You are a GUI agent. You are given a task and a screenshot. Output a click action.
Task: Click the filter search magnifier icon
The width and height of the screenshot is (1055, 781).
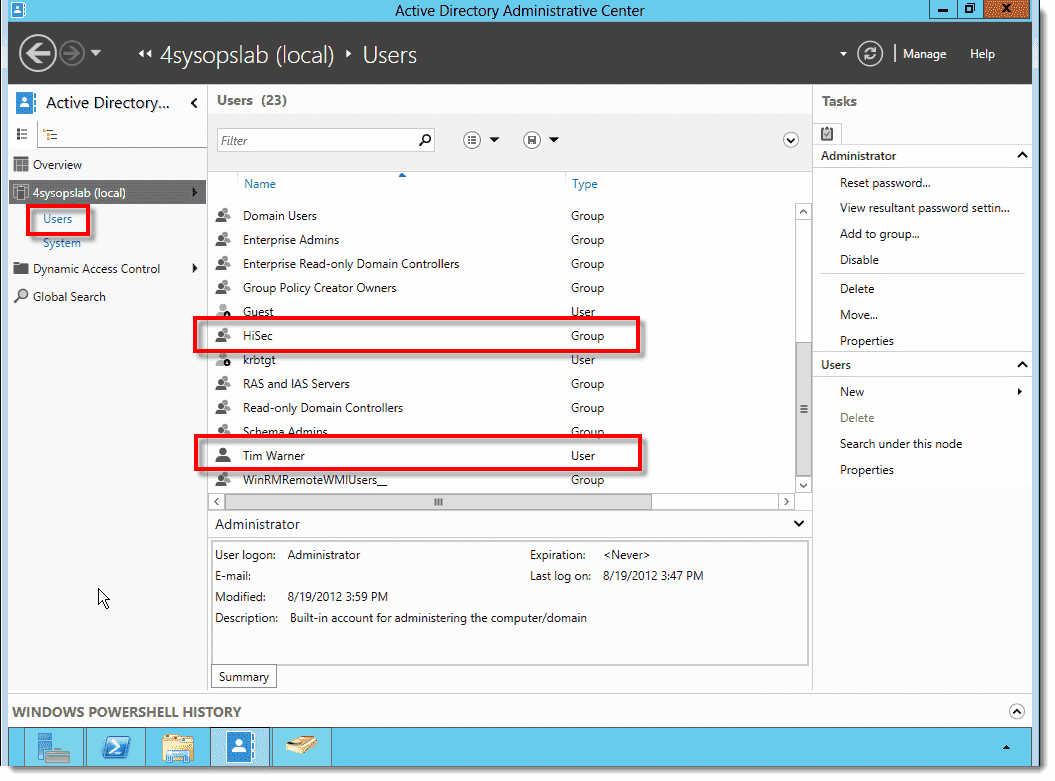click(x=425, y=140)
